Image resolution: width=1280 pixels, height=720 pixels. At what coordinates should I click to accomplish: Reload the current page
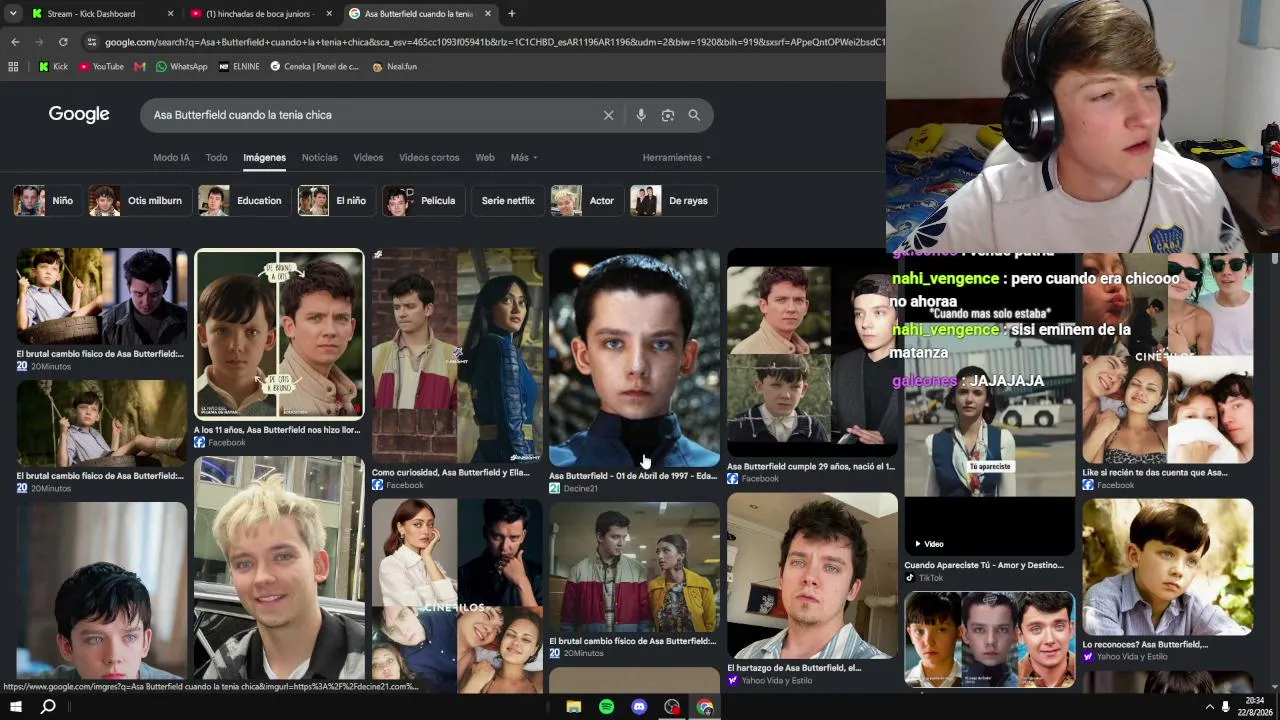(63, 42)
